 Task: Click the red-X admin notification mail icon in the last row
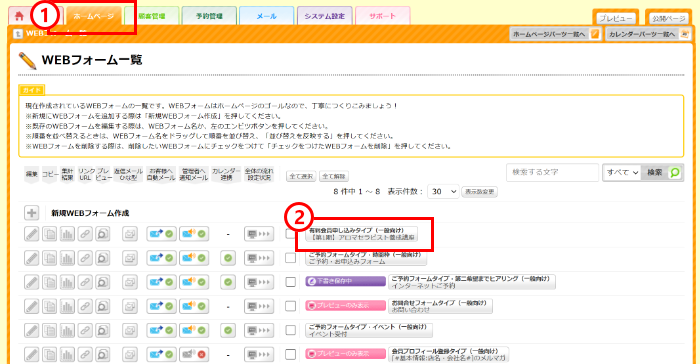tap(194, 354)
